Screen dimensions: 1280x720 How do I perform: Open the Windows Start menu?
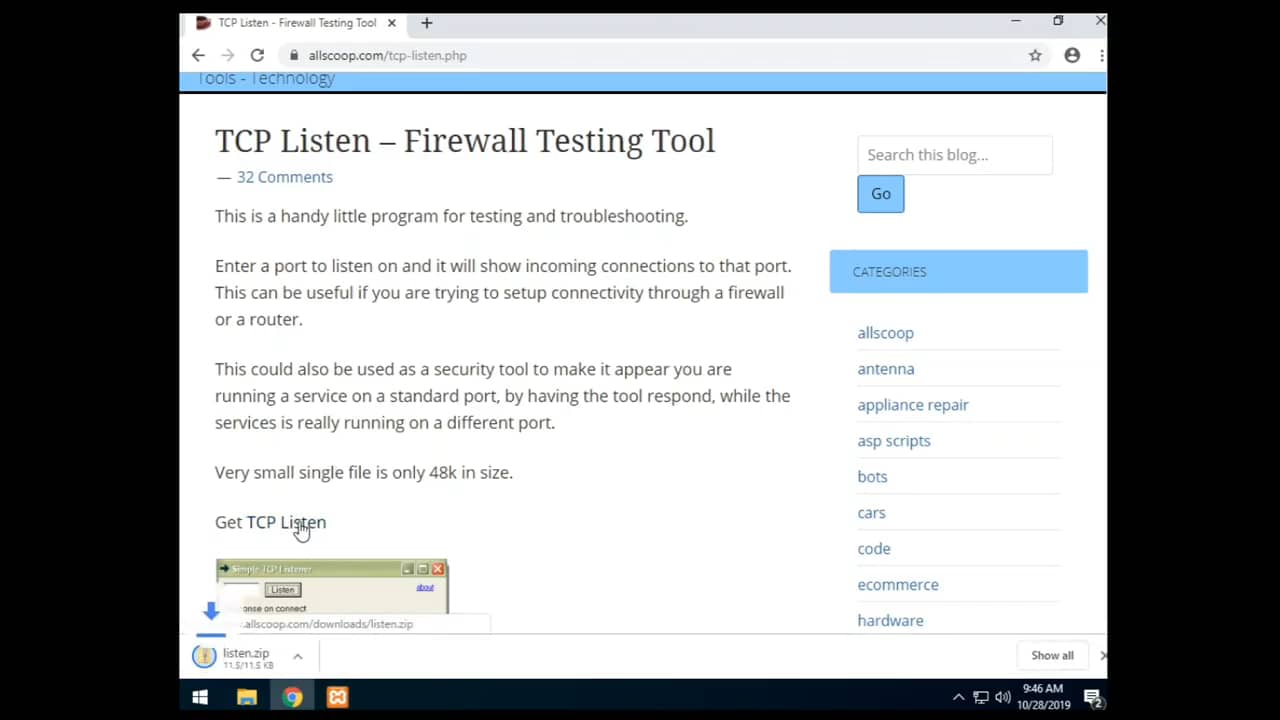point(200,698)
